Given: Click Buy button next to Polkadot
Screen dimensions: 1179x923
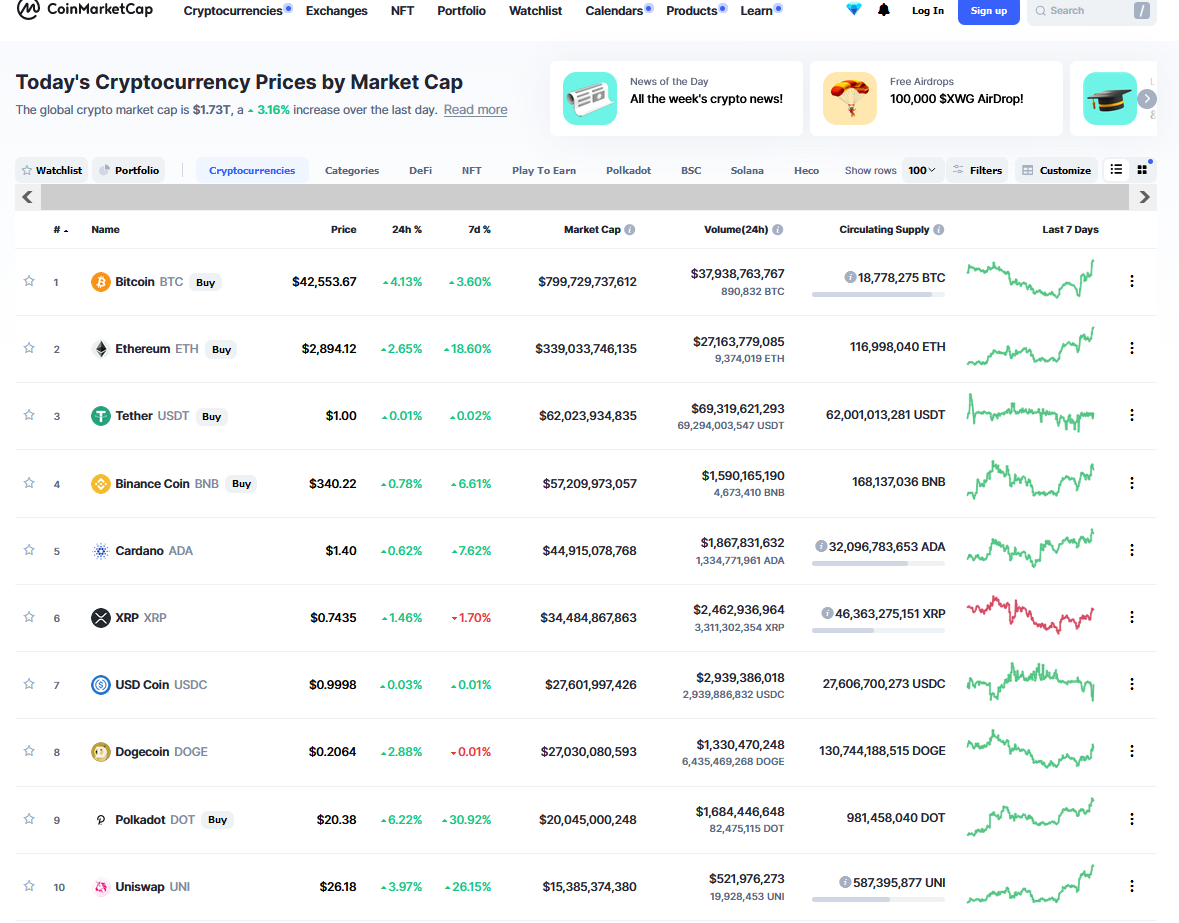Looking at the screenshot, I should (x=217, y=820).
